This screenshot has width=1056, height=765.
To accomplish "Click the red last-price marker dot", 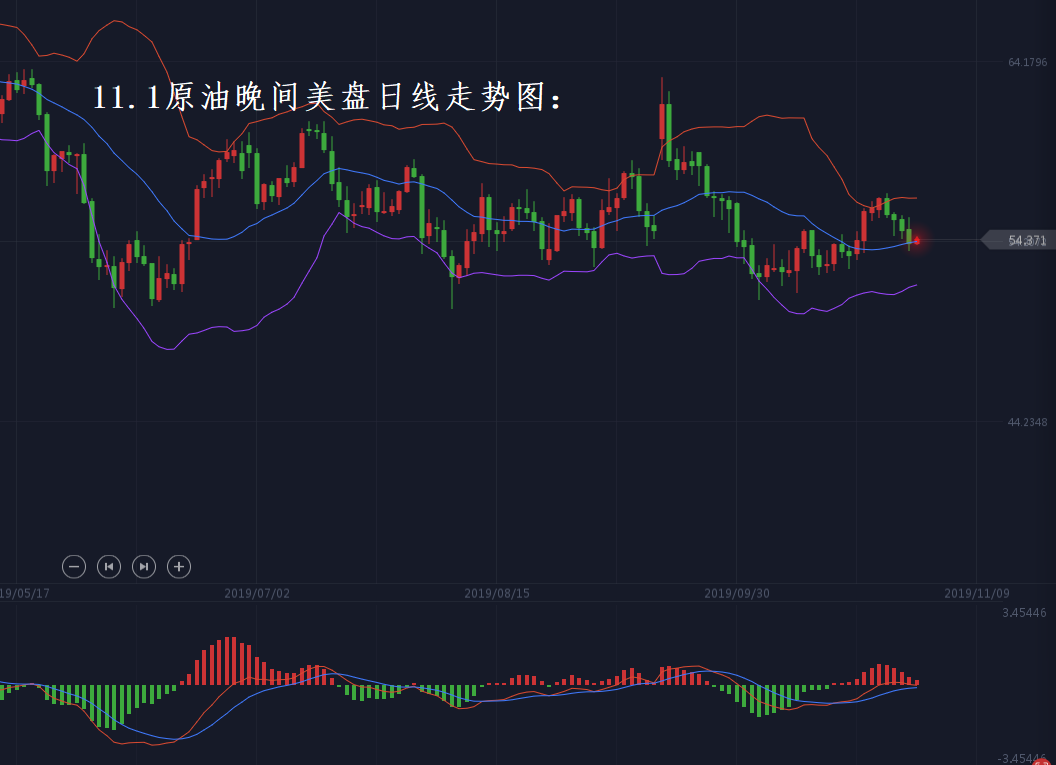I will tap(916, 240).
